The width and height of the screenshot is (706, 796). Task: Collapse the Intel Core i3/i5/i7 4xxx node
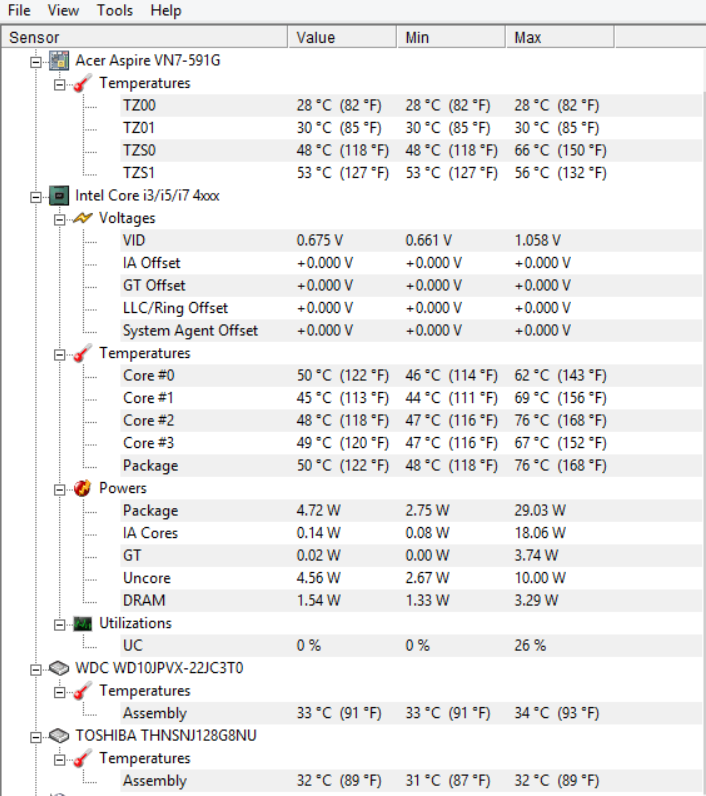point(36,197)
